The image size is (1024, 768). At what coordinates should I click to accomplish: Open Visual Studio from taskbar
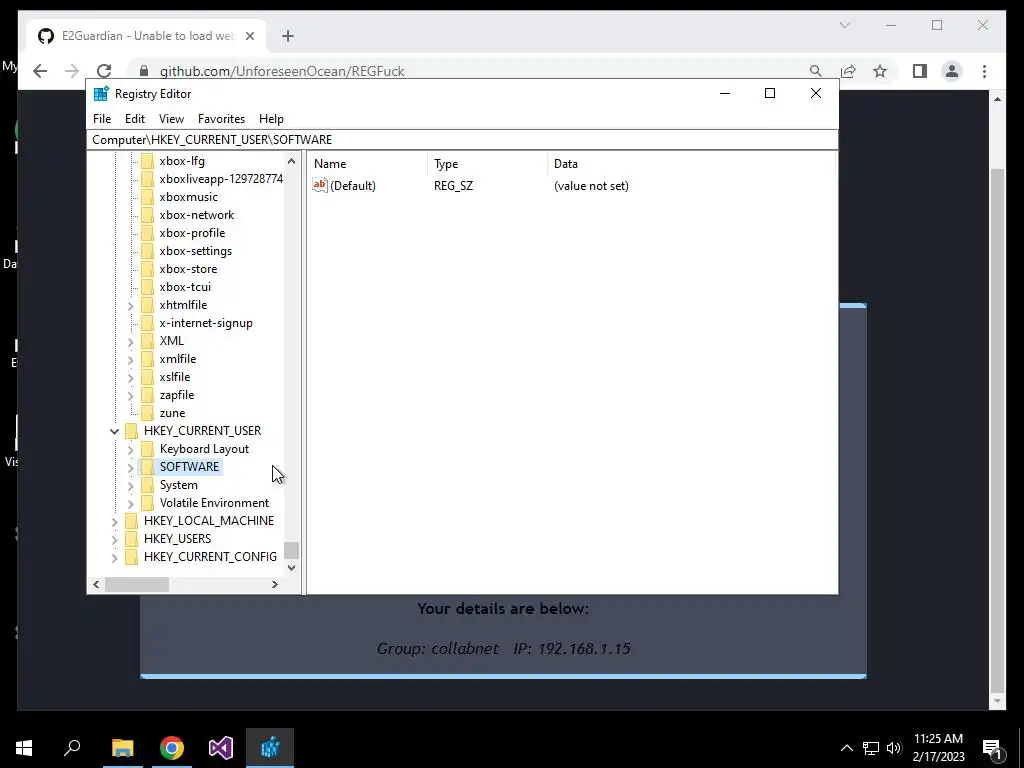point(221,748)
